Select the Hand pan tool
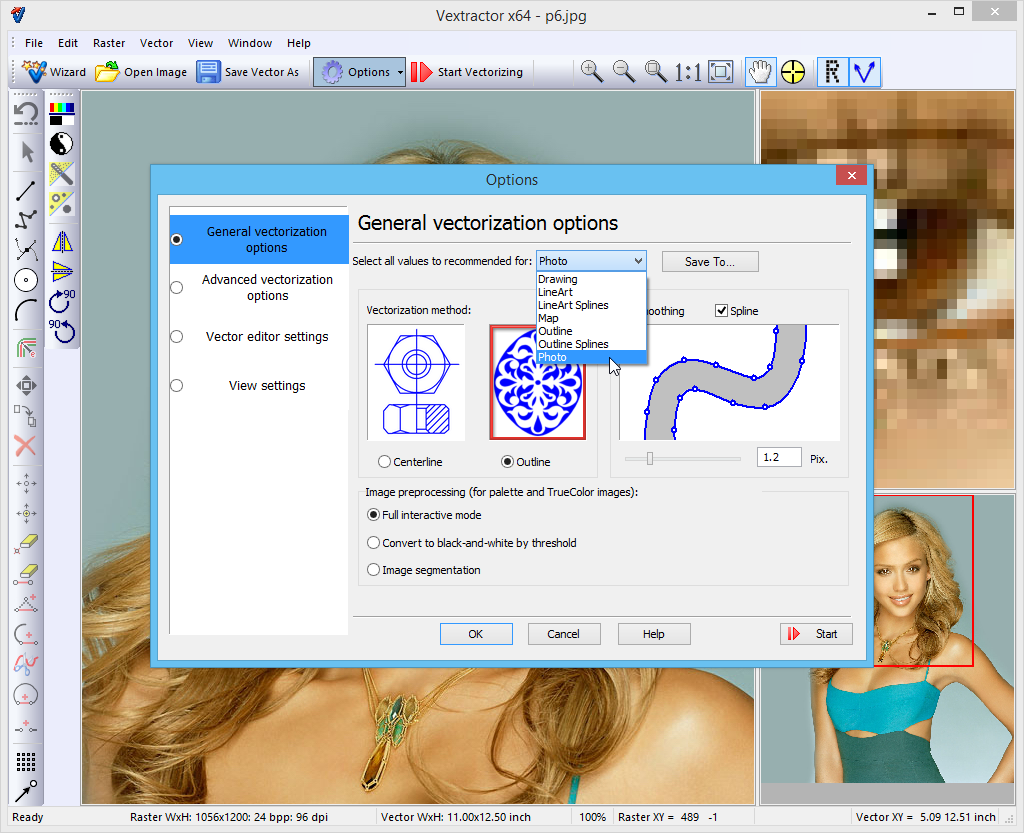This screenshot has height=833, width=1024. (761, 71)
